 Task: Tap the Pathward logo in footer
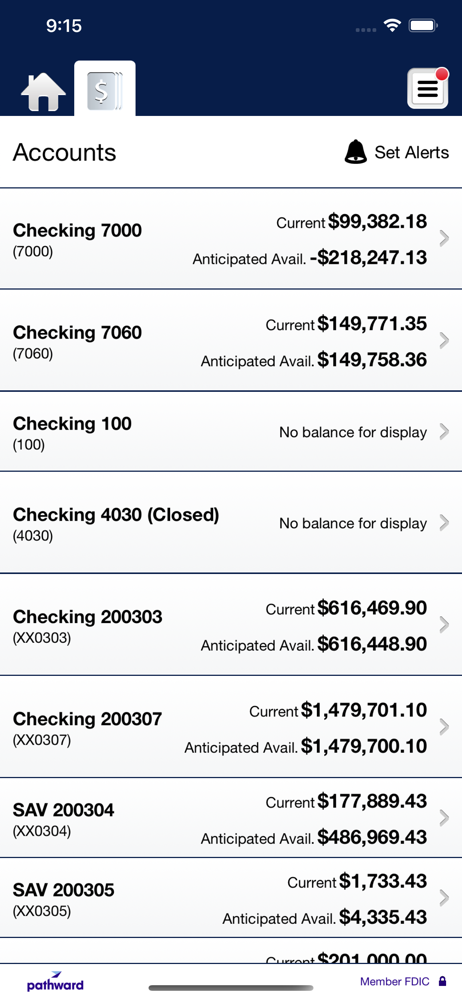(55, 982)
